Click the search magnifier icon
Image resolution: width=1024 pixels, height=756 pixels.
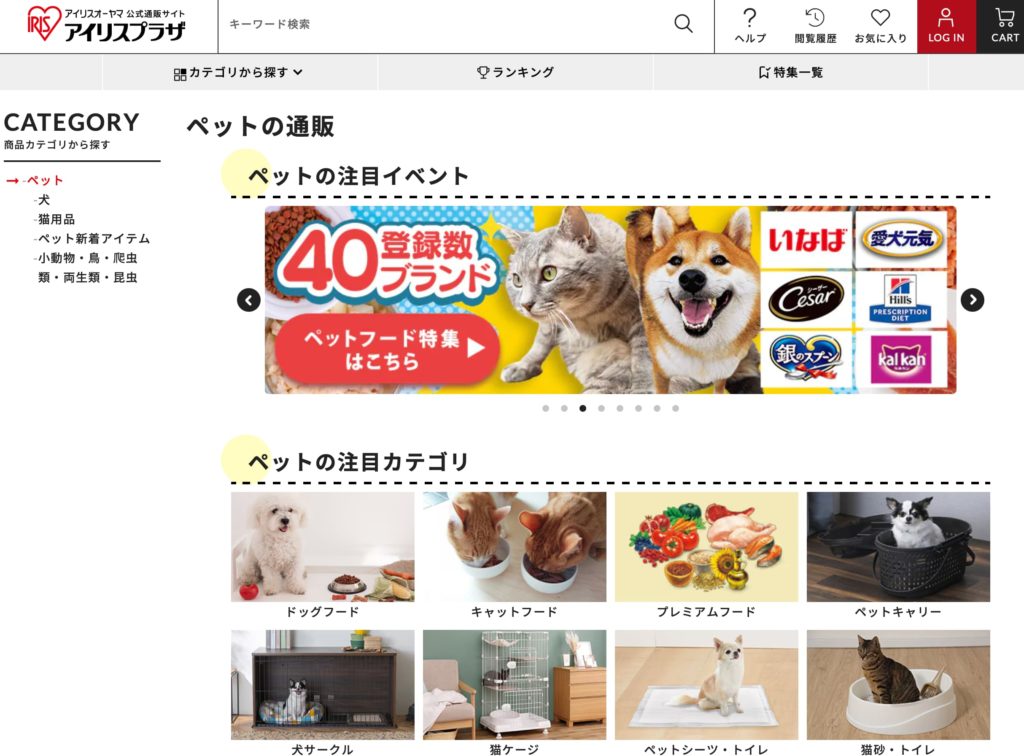[x=683, y=24]
